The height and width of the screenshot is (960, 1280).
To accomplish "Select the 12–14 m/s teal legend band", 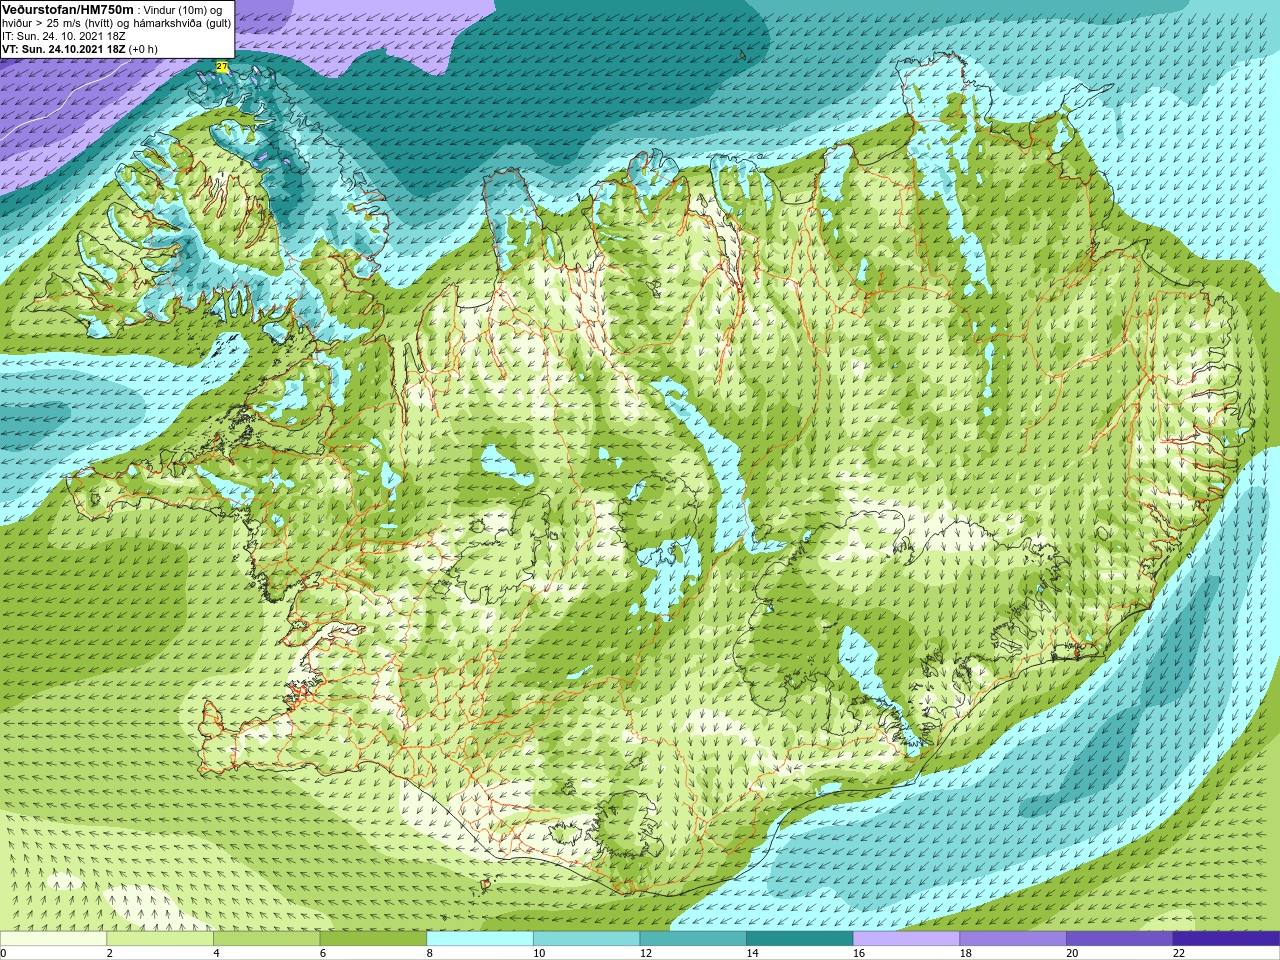I will [x=693, y=939].
